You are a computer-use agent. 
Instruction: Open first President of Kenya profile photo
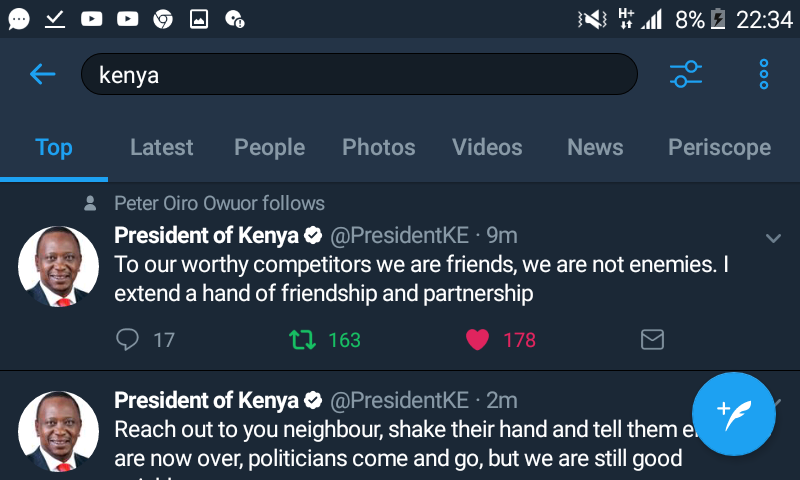click(x=58, y=266)
